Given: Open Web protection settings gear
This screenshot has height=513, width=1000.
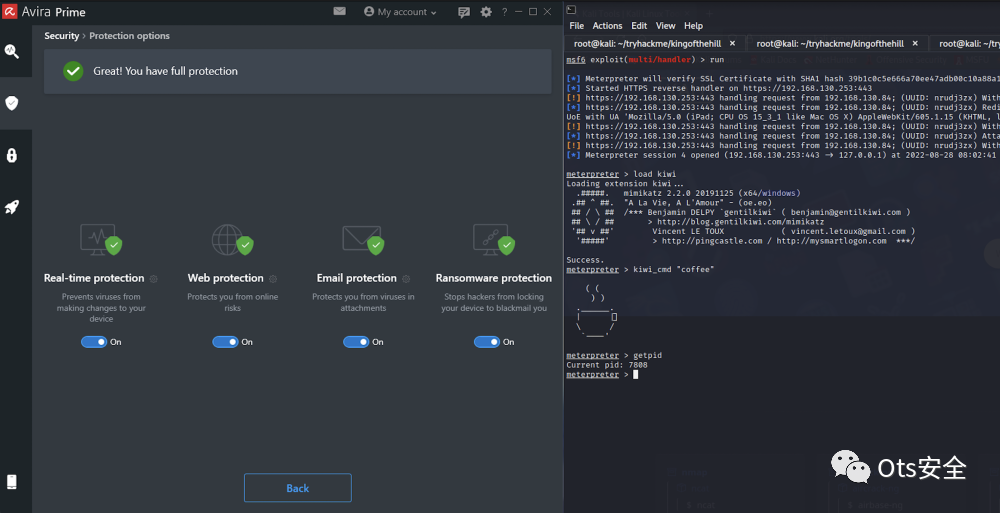Looking at the screenshot, I should (x=273, y=279).
